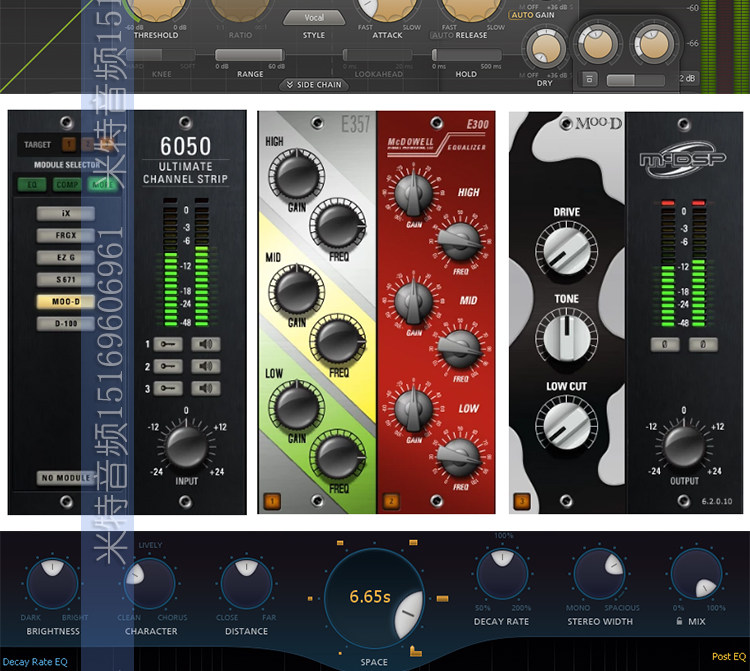Viewport: 750px width, 671px height.
Task: Select the FRGX module
Action: pyautogui.click(x=66, y=235)
